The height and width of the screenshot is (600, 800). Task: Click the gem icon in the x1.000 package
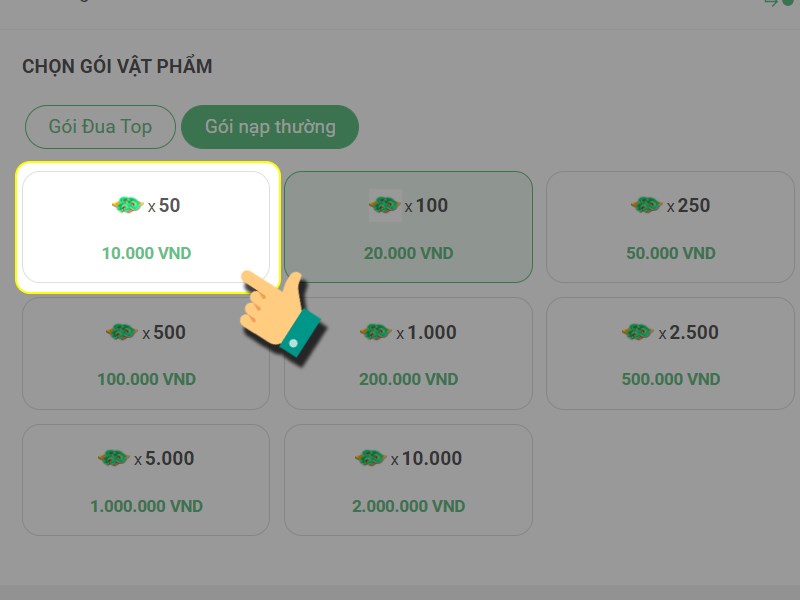tap(376, 332)
